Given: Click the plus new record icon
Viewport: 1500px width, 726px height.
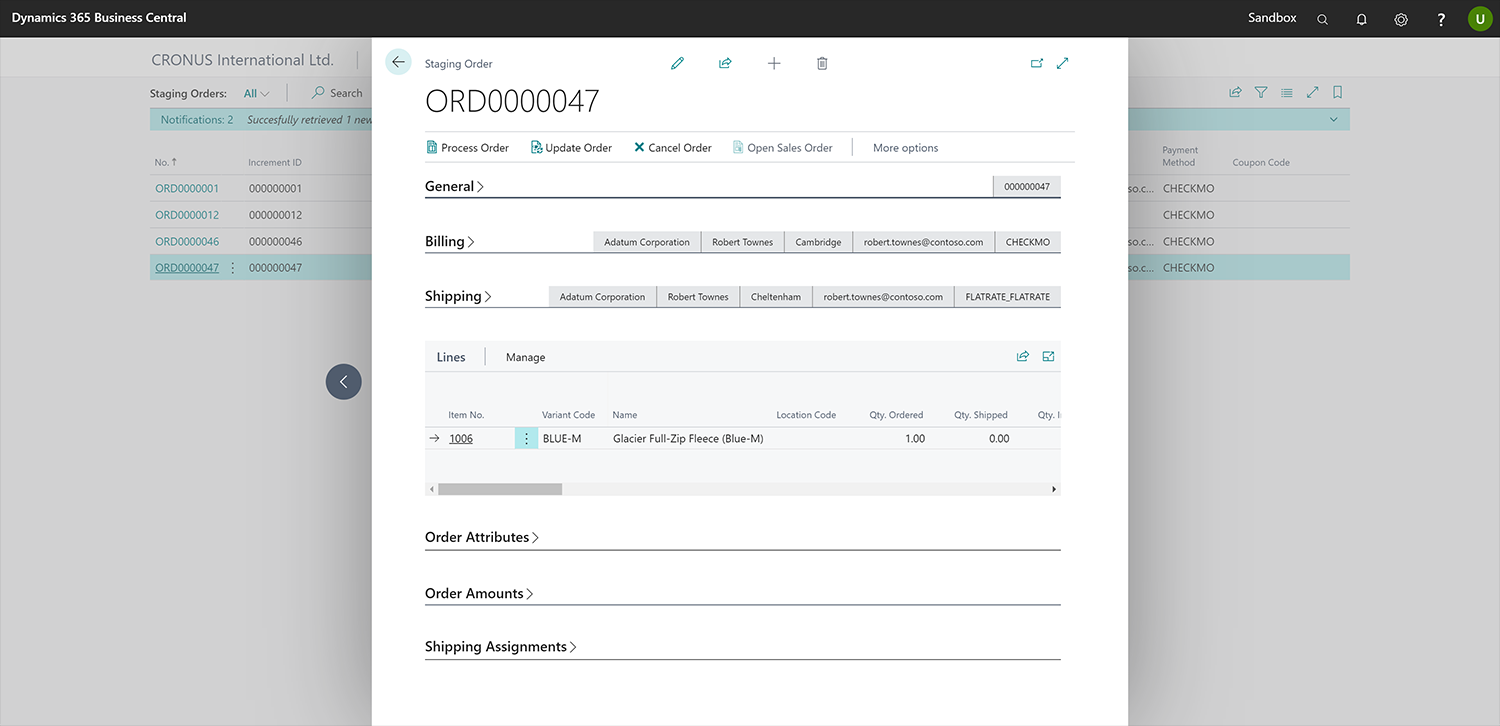Looking at the screenshot, I should tap(774, 63).
